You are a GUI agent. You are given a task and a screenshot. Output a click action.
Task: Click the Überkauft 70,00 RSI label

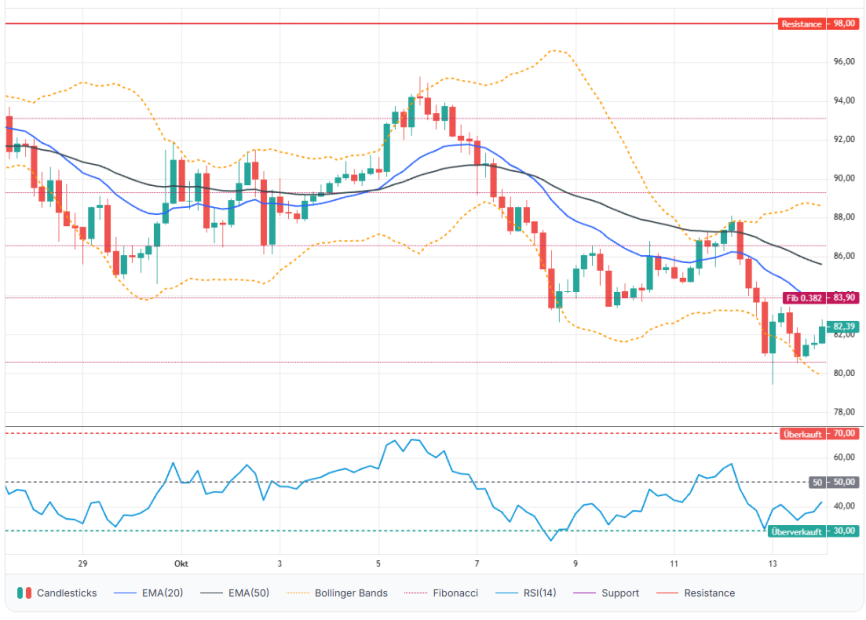point(819,434)
